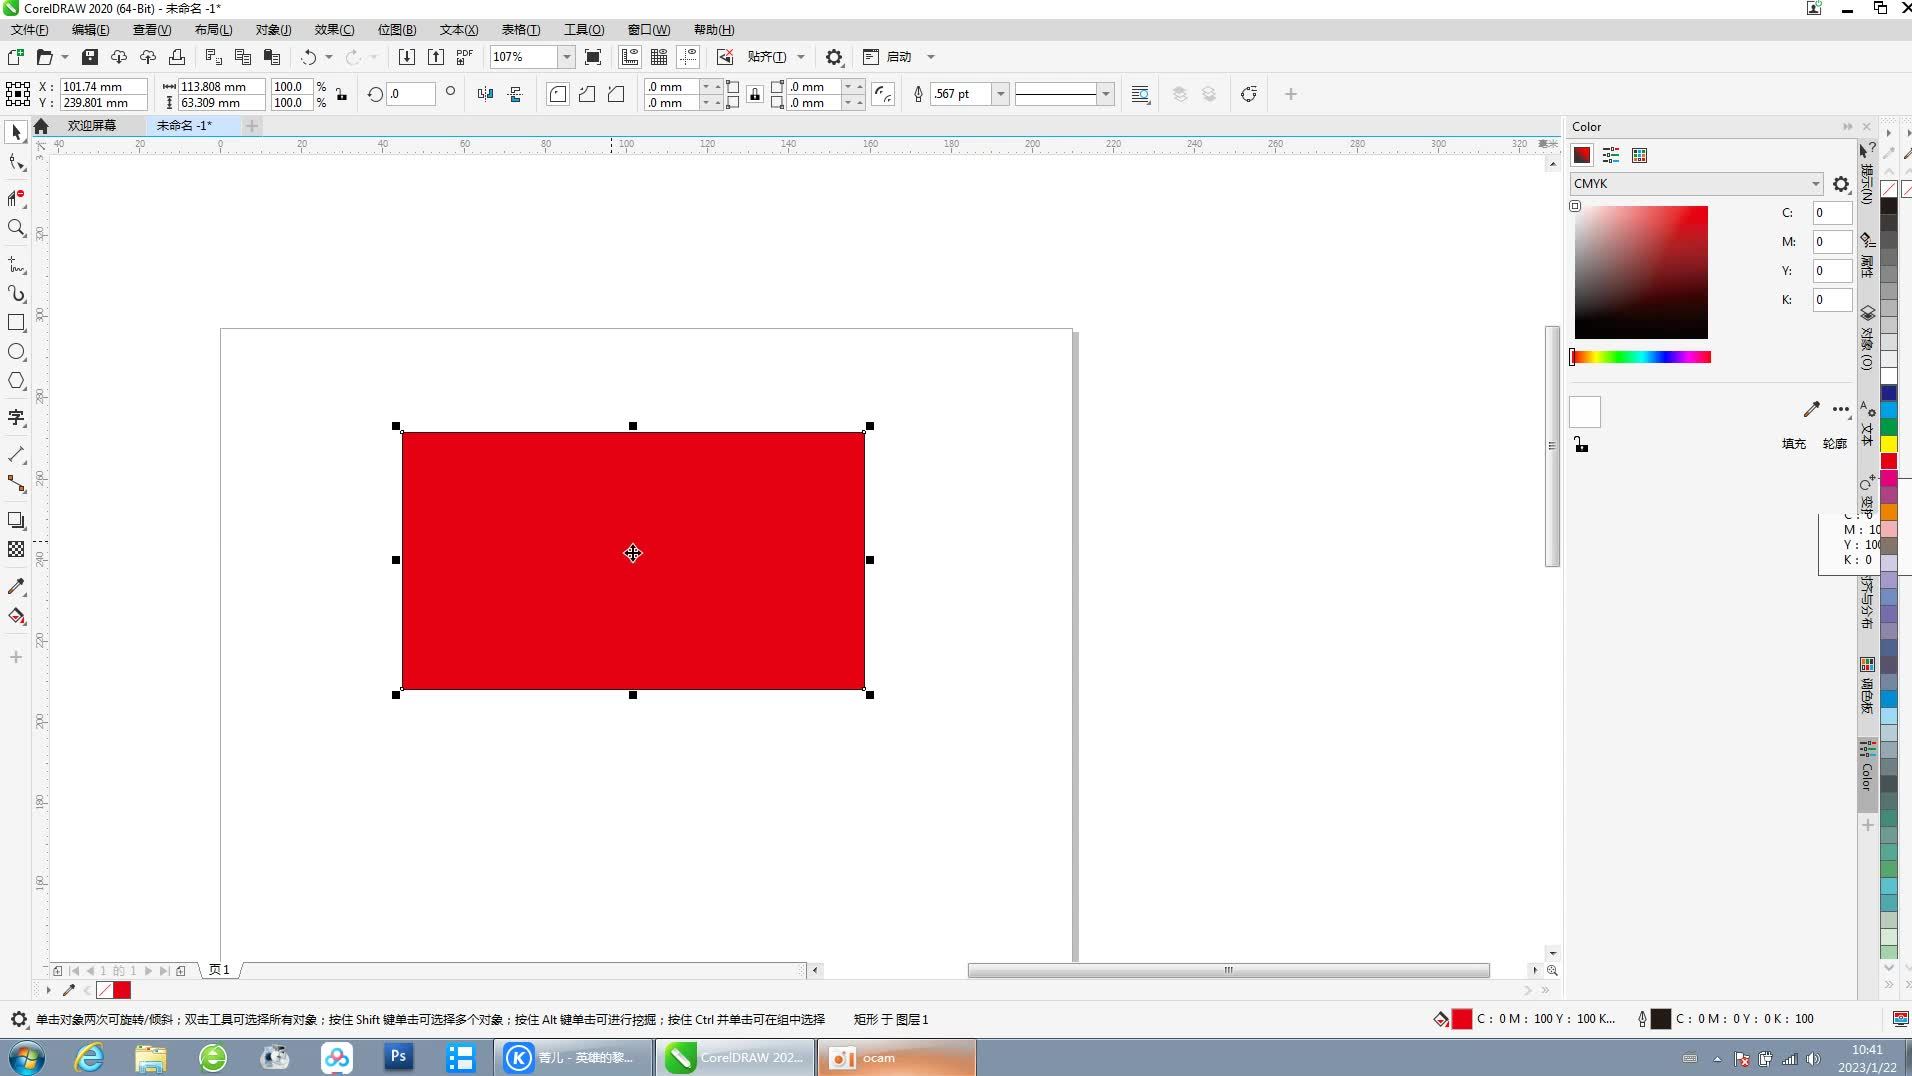Image resolution: width=1912 pixels, height=1076 pixels.
Task: Select the Color Eyedropper tool
Action: (x=16, y=587)
